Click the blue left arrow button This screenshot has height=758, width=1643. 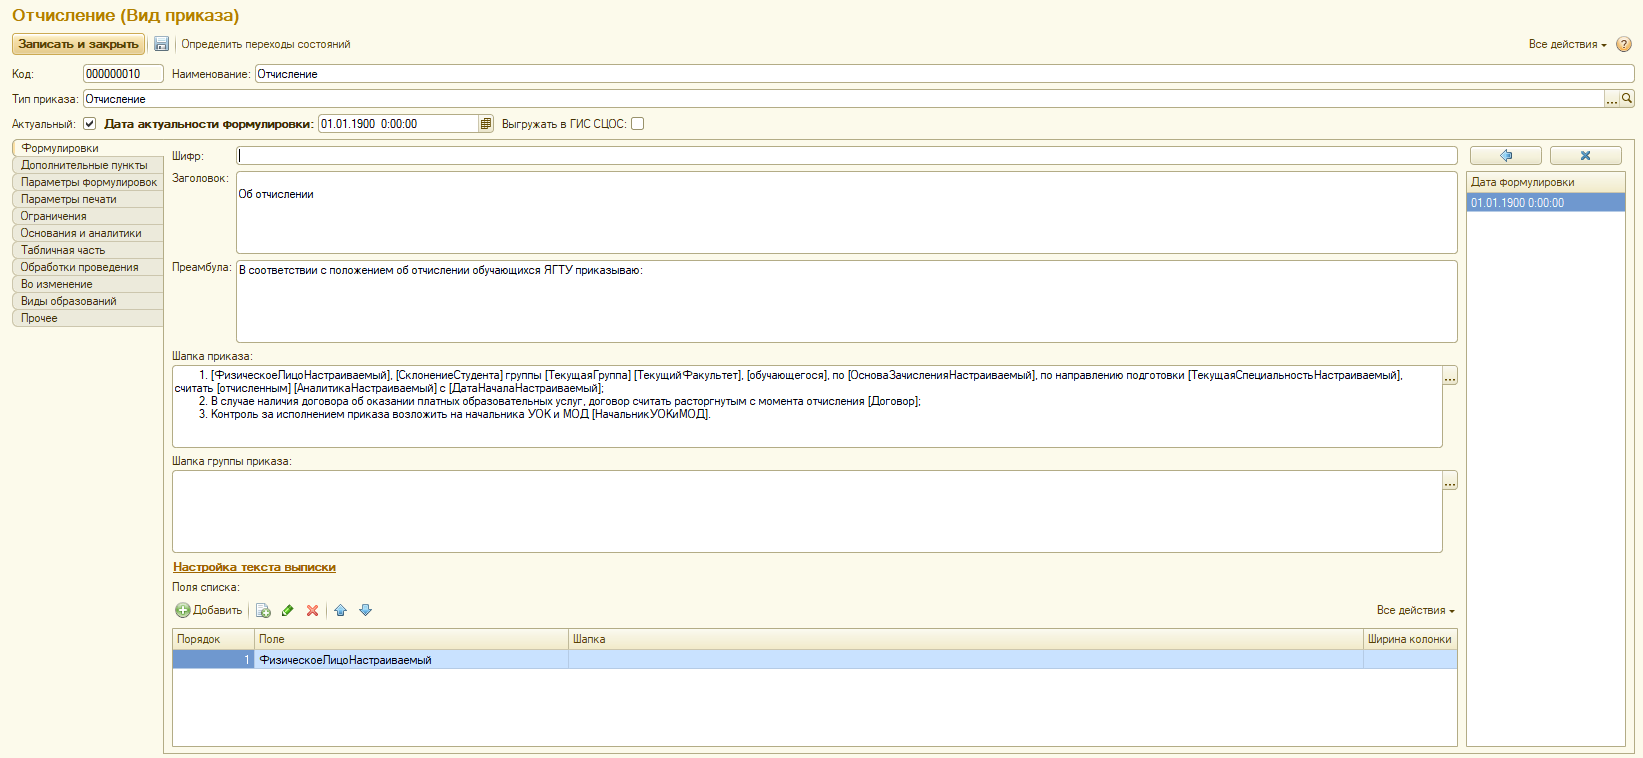[x=1506, y=156]
